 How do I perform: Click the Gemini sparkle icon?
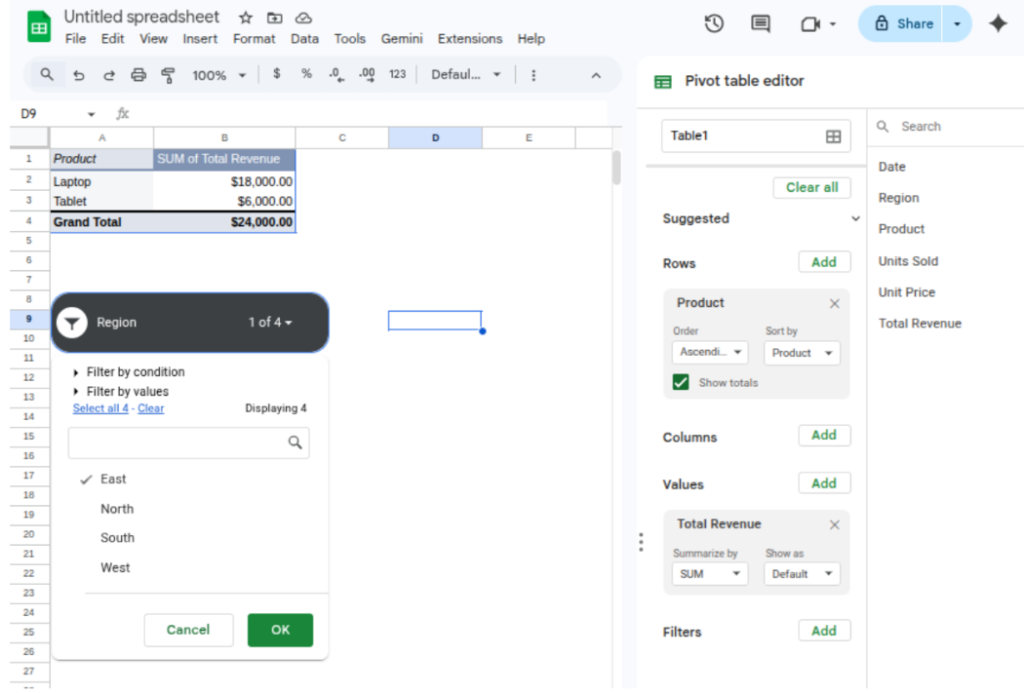(997, 24)
